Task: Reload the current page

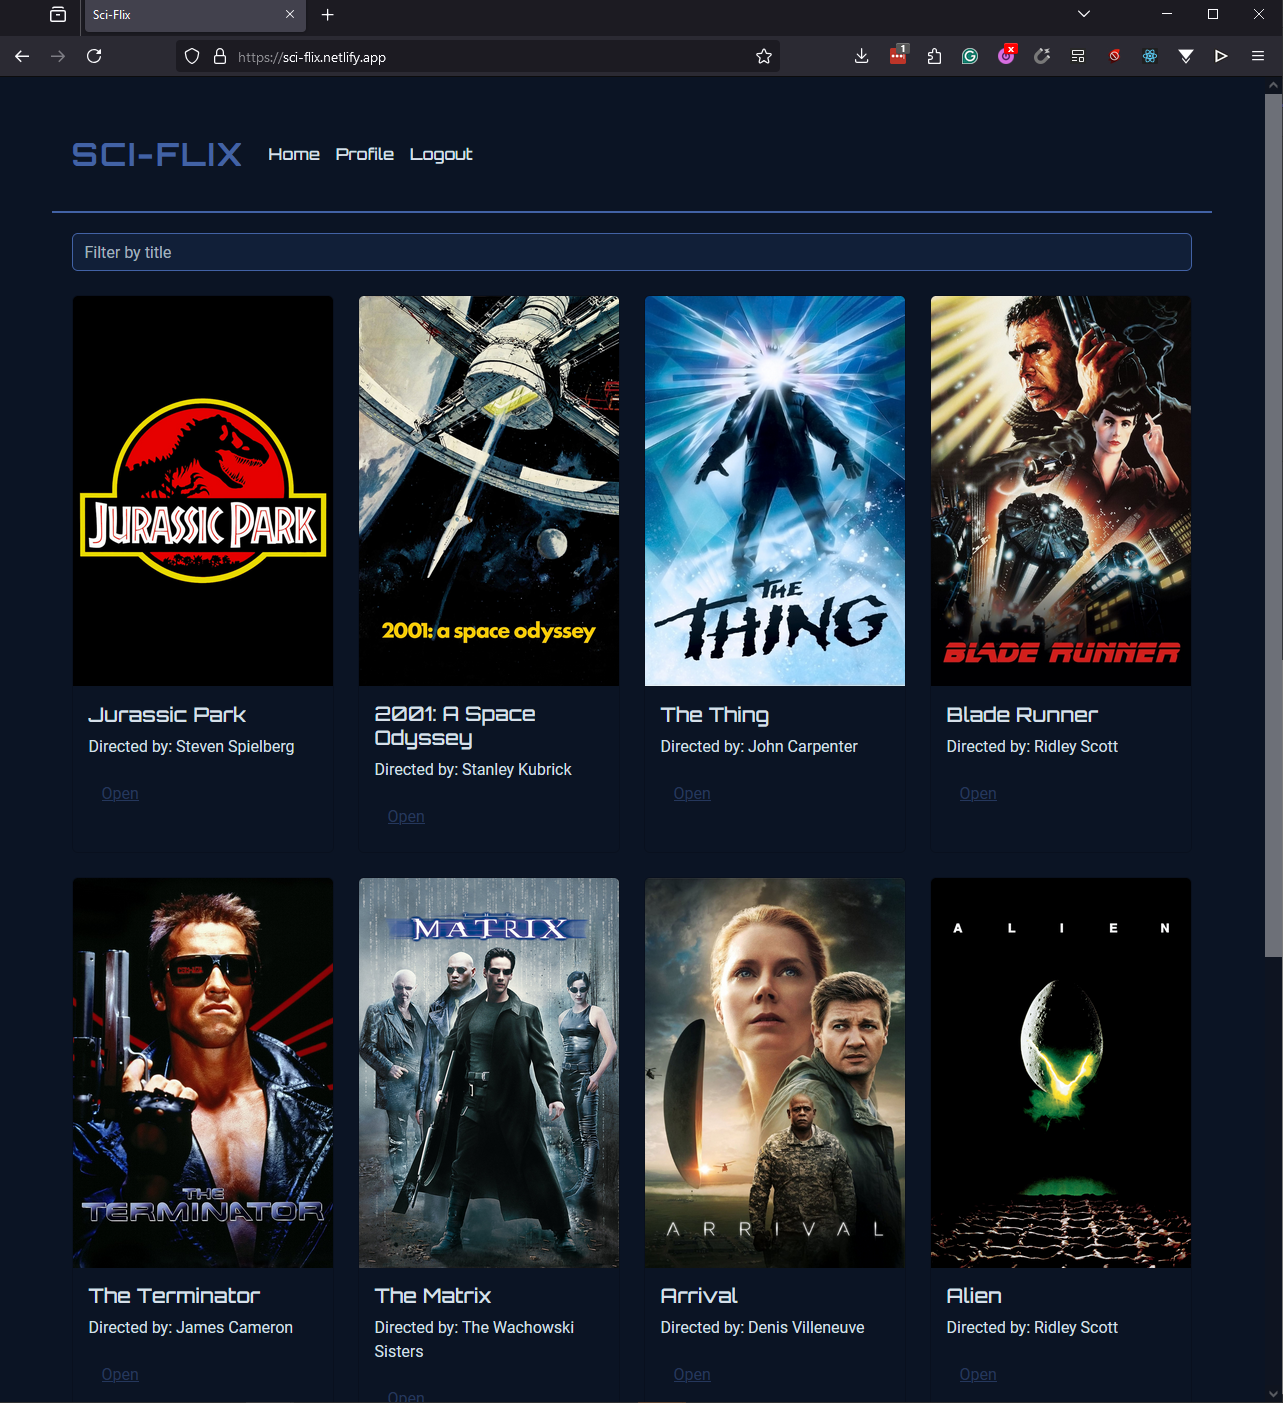Action: [93, 56]
